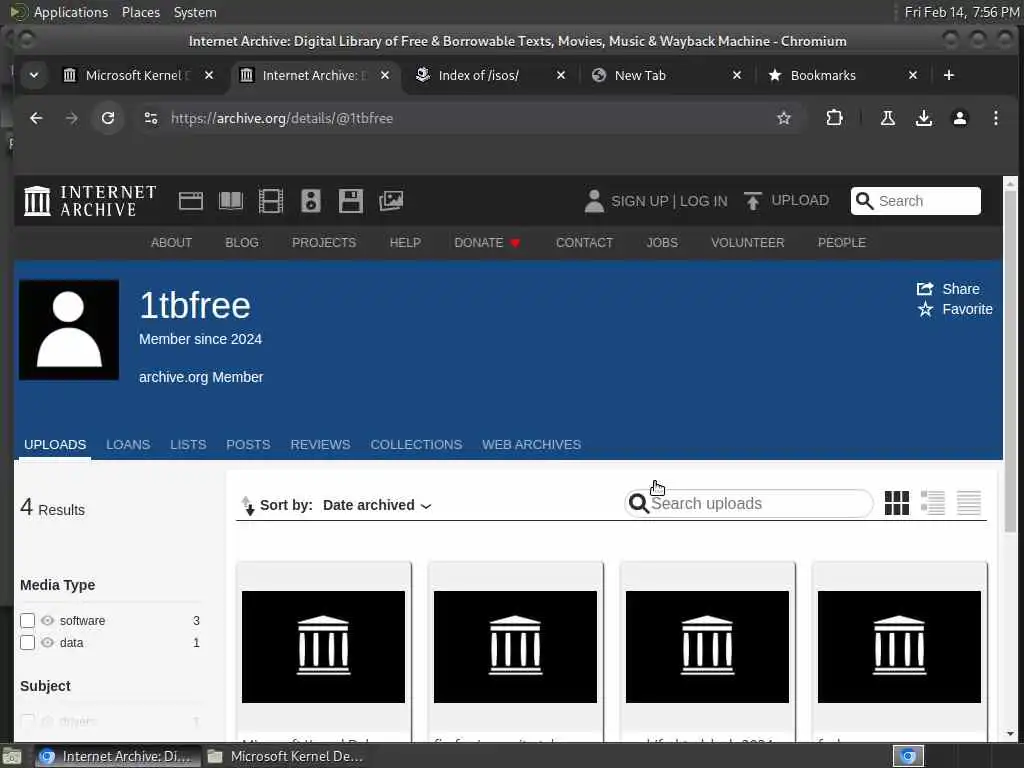Toggle sort direction arrows

pyautogui.click(x=248, y=505)
